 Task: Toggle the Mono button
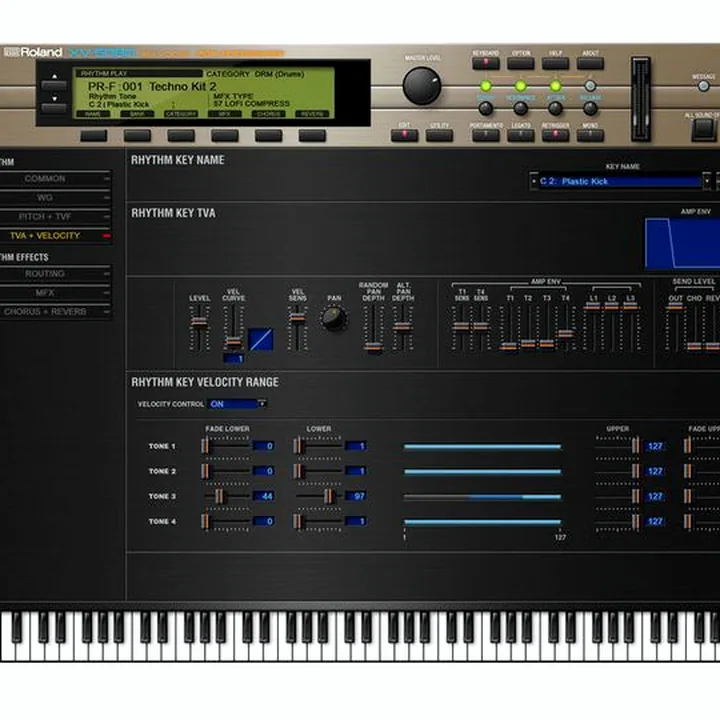[590, 135]
